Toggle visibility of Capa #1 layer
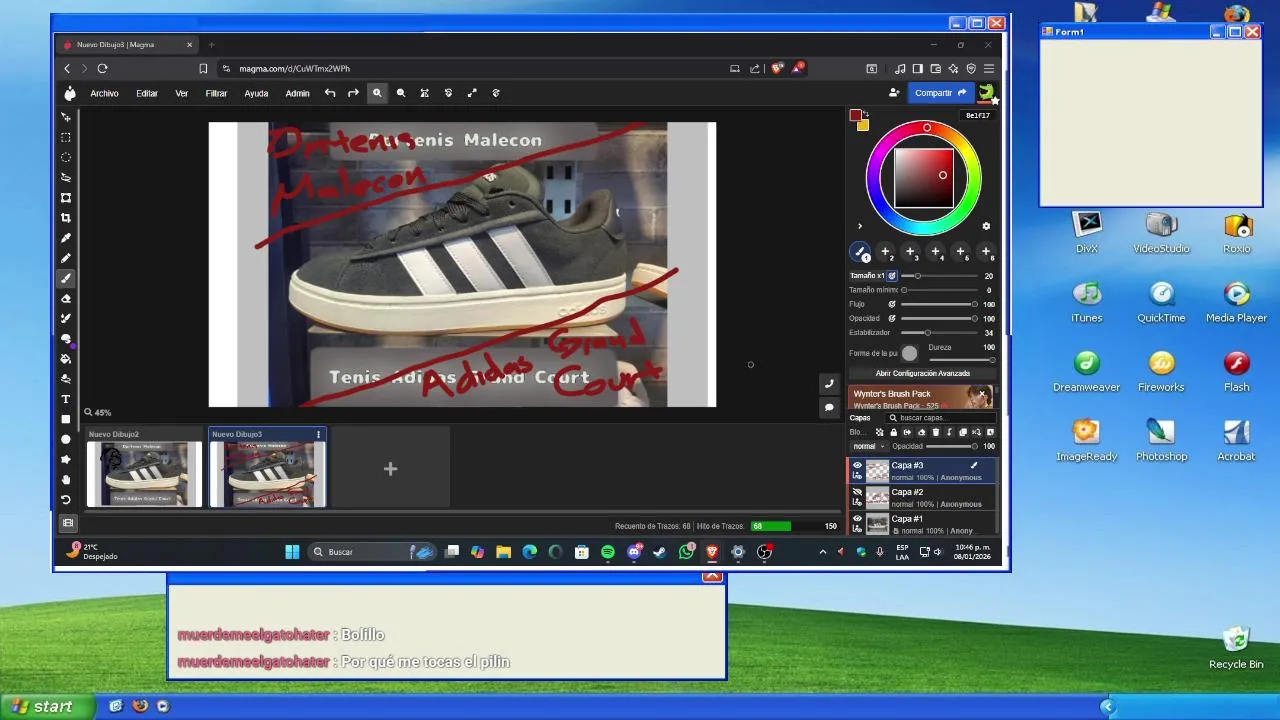 [x=857, y=519]
